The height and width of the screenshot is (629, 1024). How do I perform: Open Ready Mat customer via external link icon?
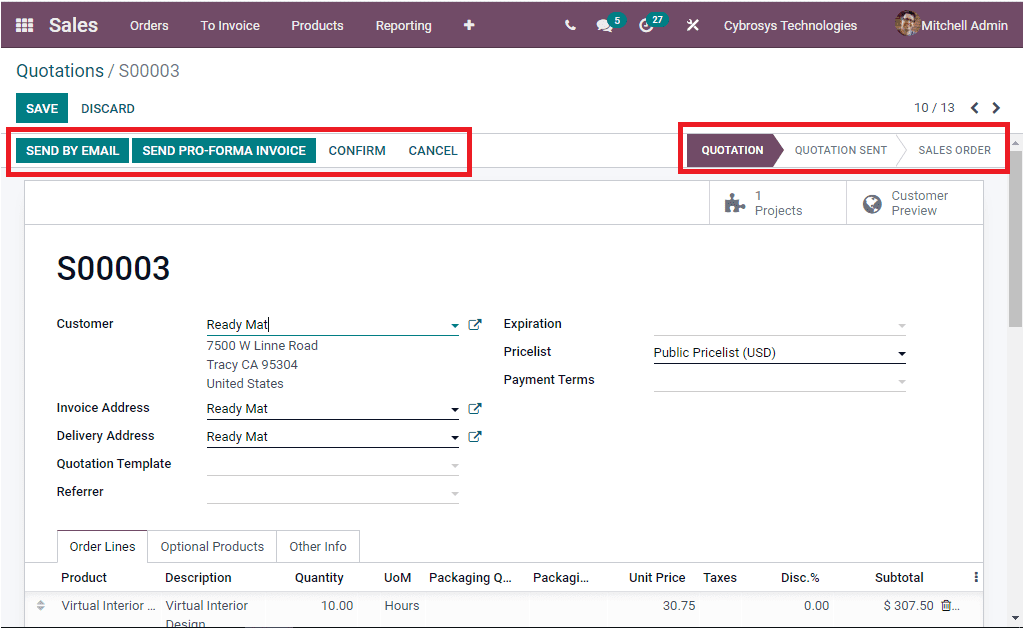coord(475,324)
